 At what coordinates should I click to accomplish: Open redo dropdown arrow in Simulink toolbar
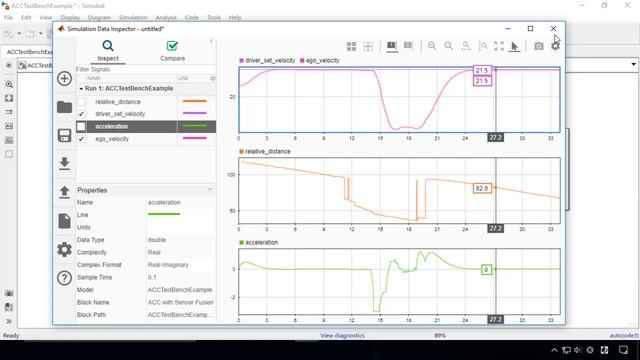40,33
